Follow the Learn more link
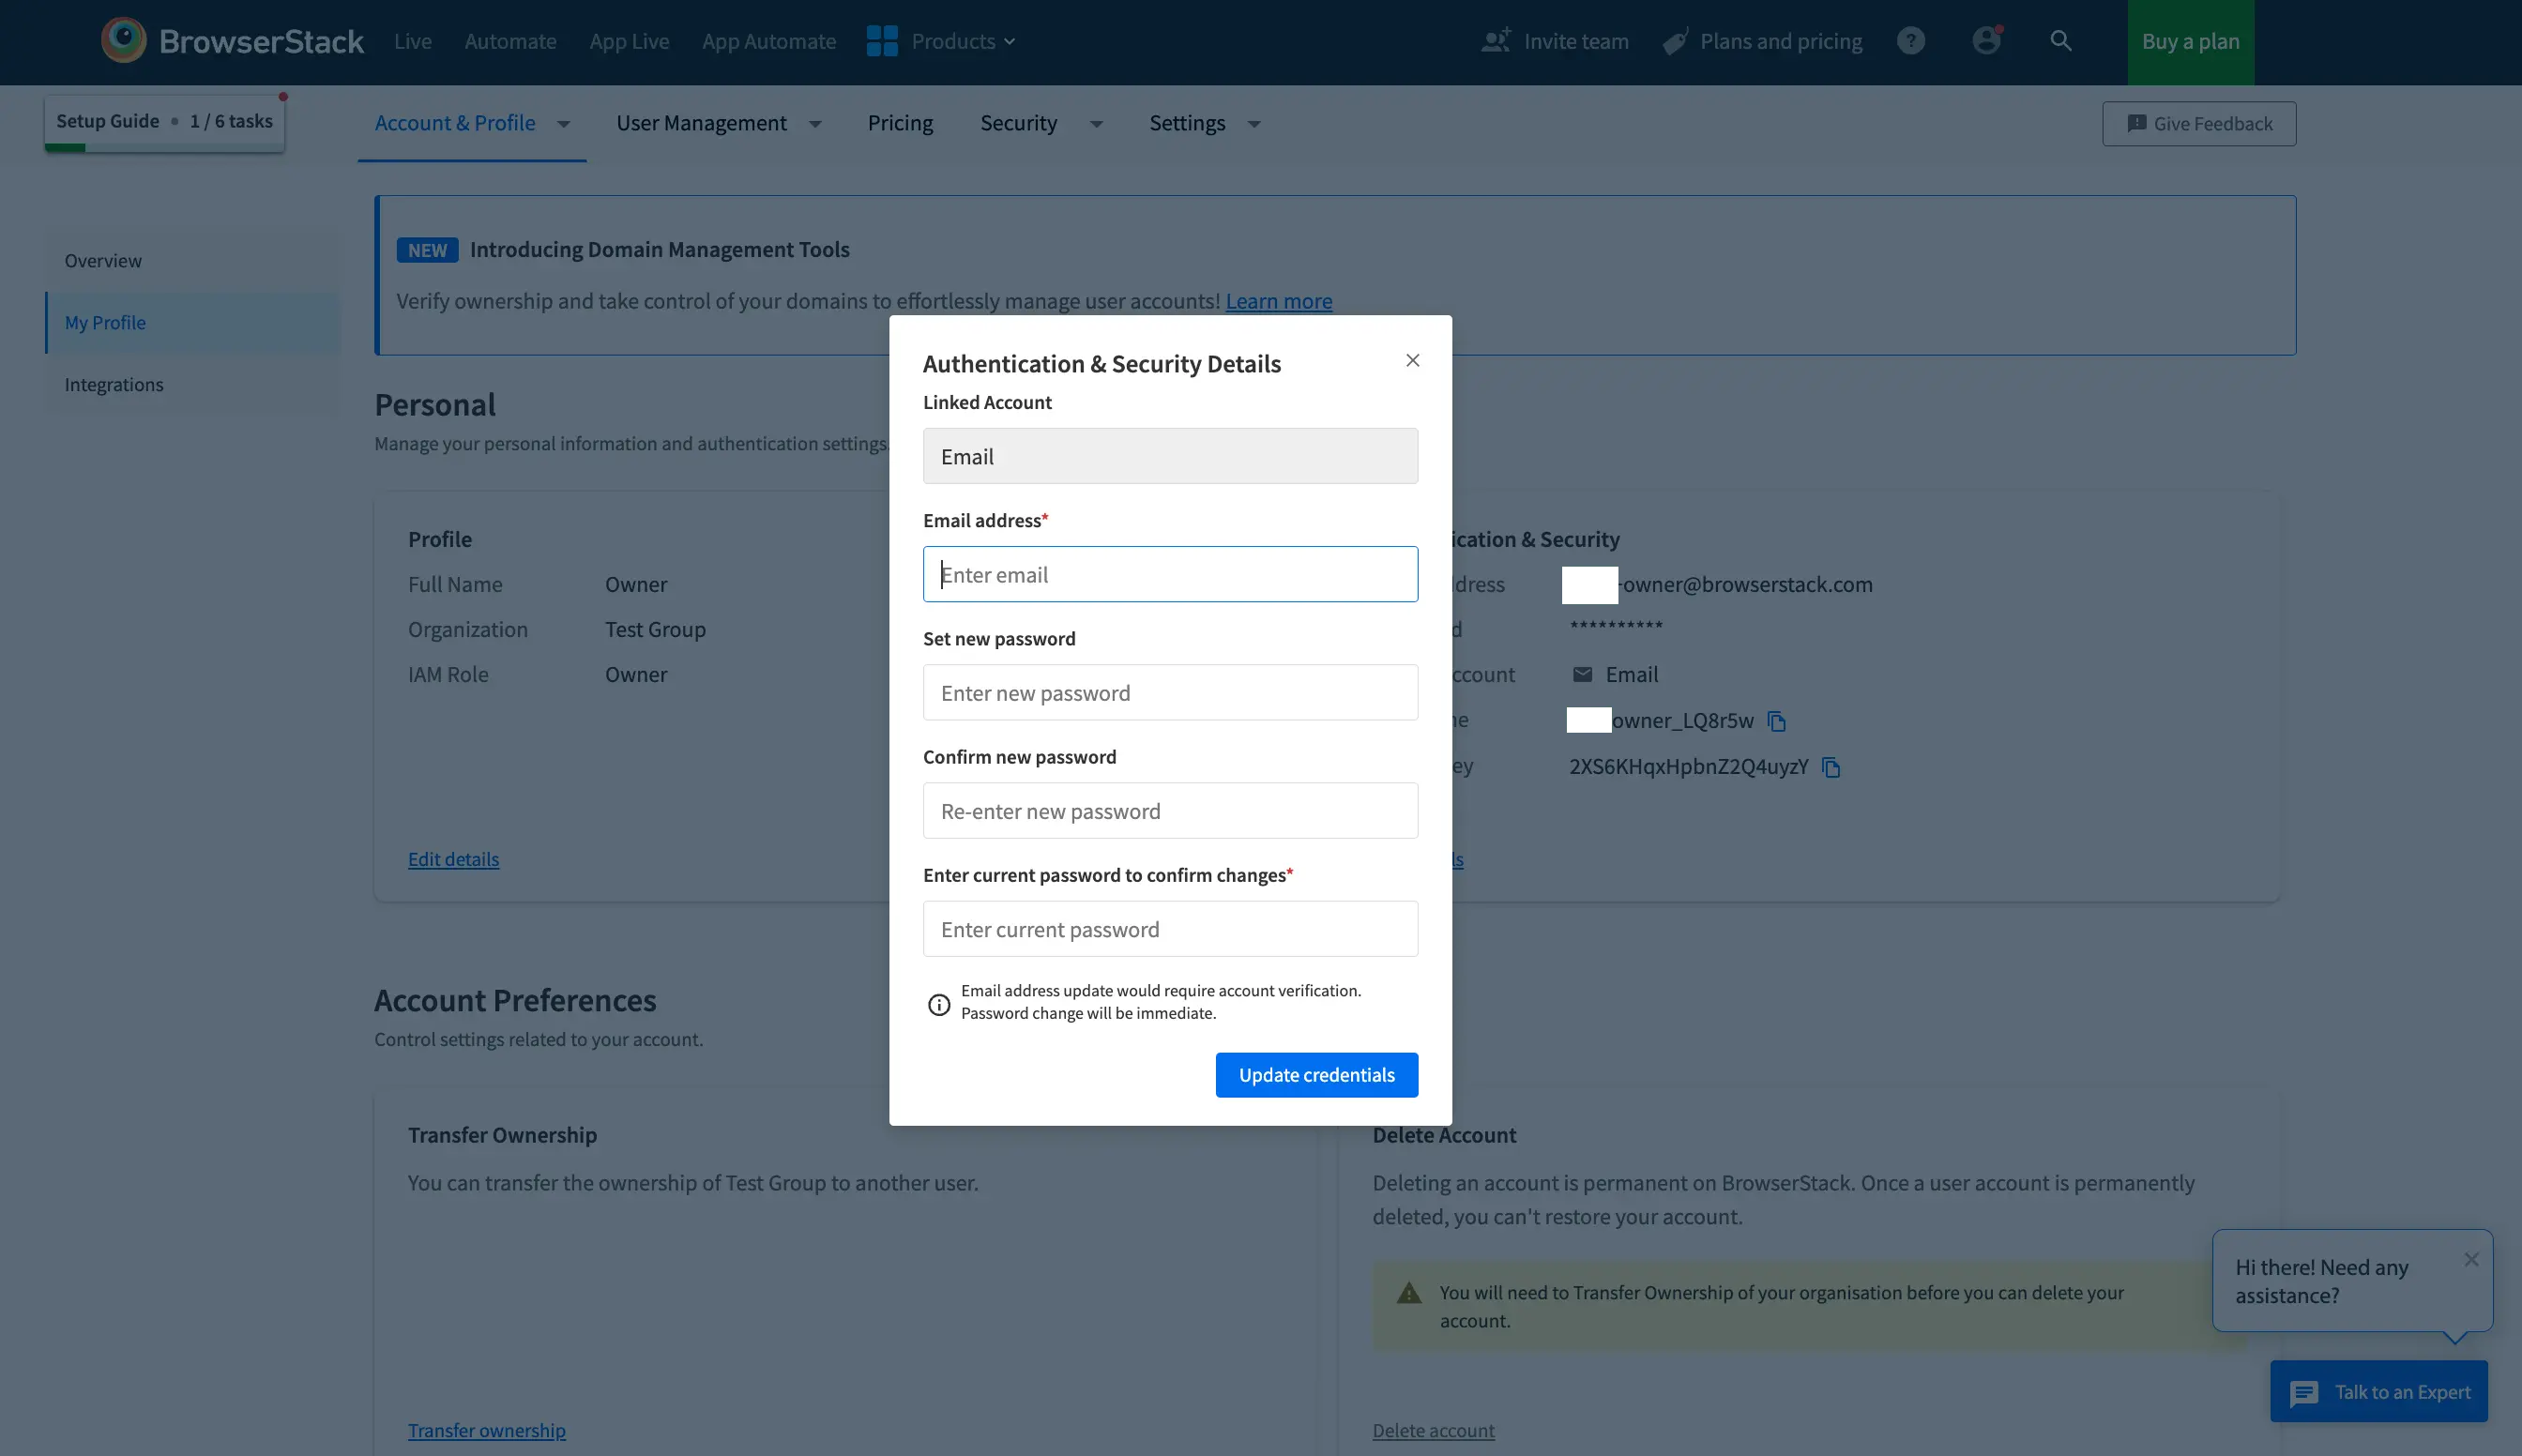Image resolution: width=2522 pixels, height=1456 pixels. (x=1278, y=301)
